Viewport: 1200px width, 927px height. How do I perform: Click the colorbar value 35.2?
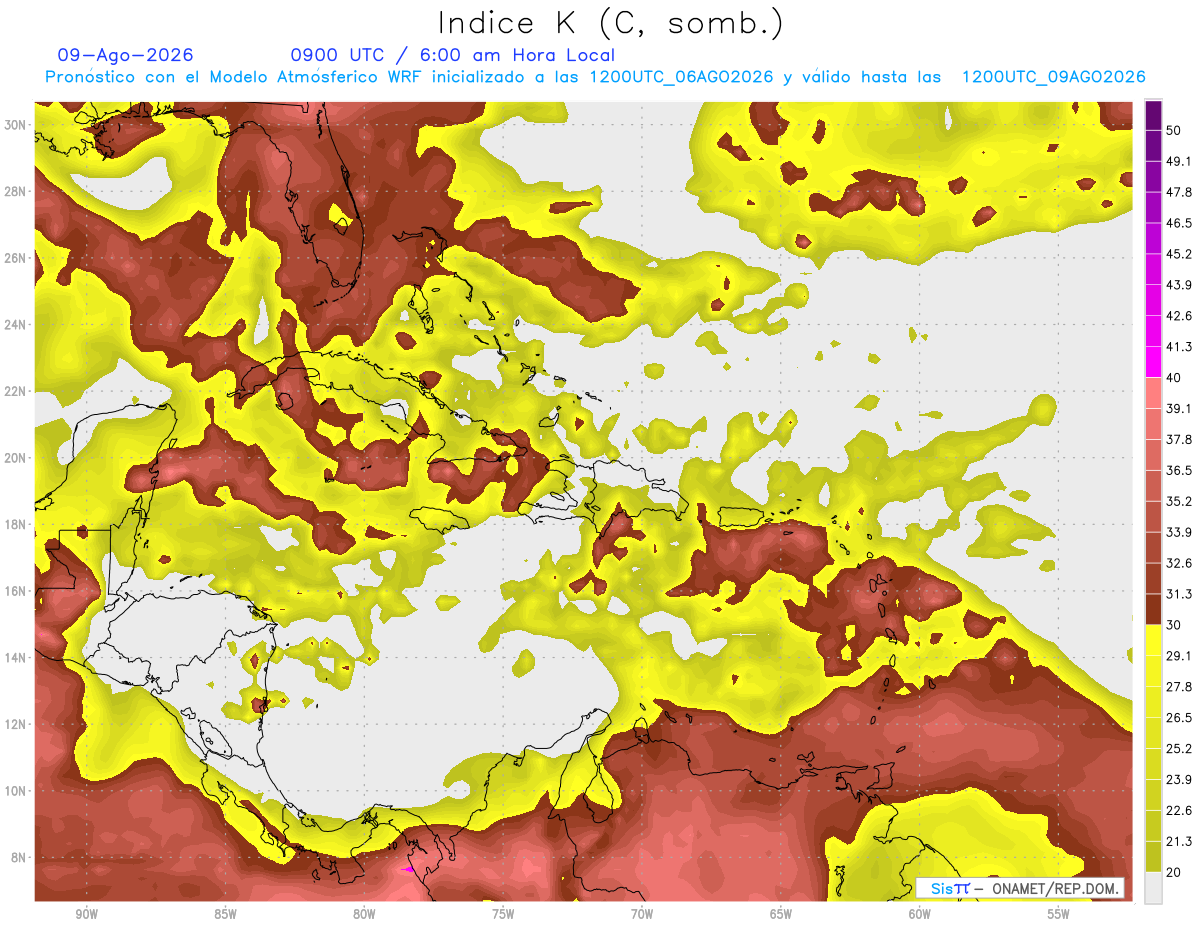(1178, 501)
